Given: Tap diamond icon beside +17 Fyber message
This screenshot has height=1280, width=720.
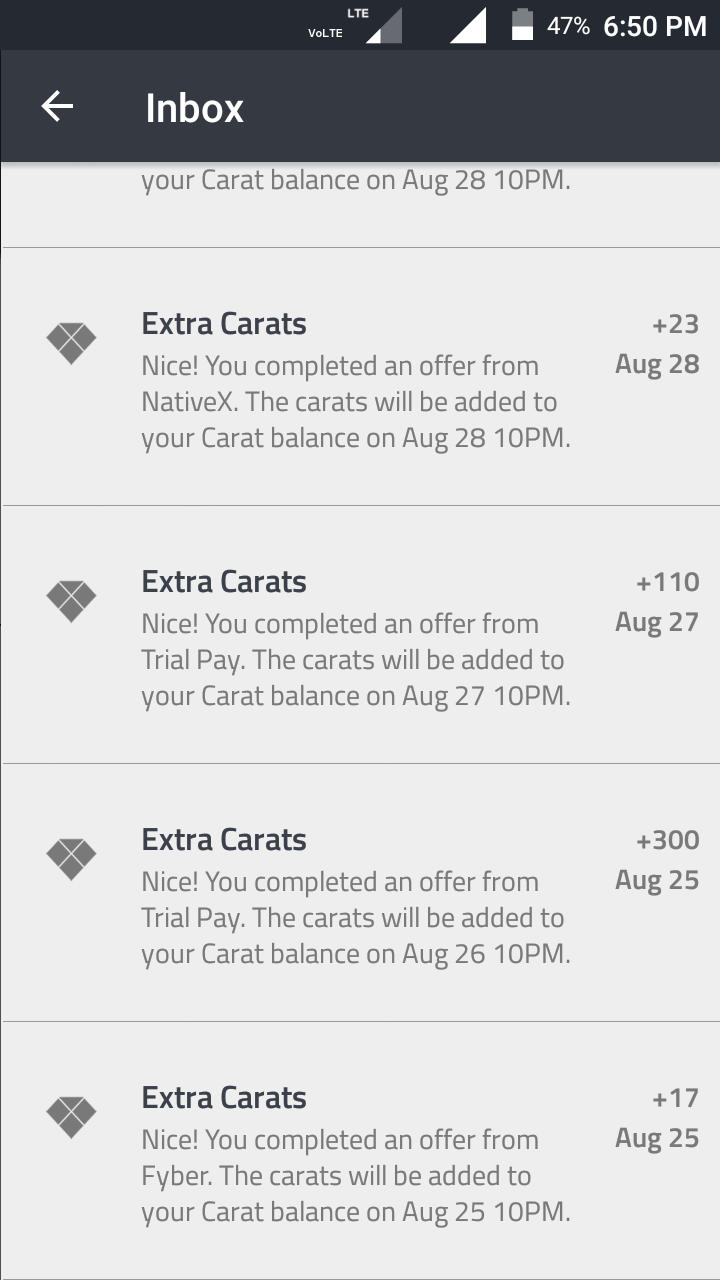Looking at the screenshot, I should pyautogui.click(x=71, y=1118).
